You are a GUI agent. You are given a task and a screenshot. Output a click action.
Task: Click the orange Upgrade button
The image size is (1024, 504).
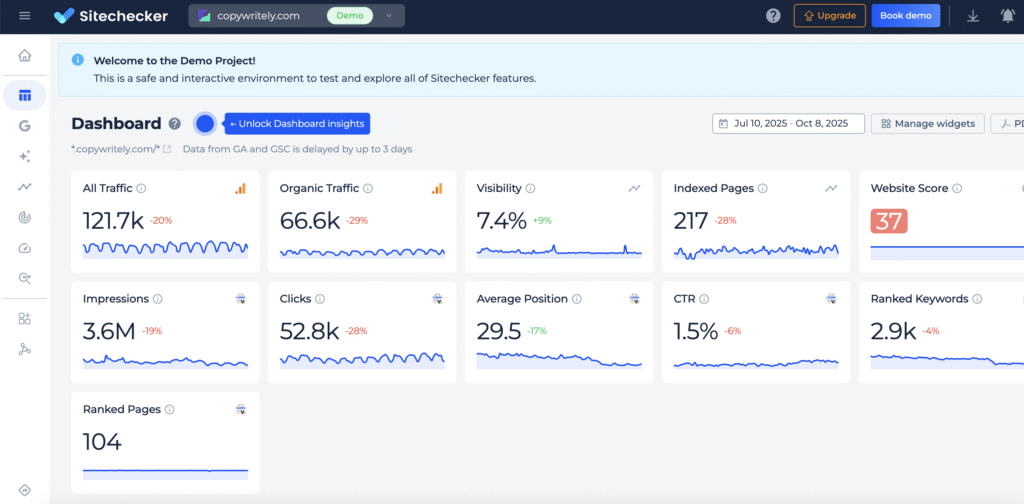click(829, 16)
